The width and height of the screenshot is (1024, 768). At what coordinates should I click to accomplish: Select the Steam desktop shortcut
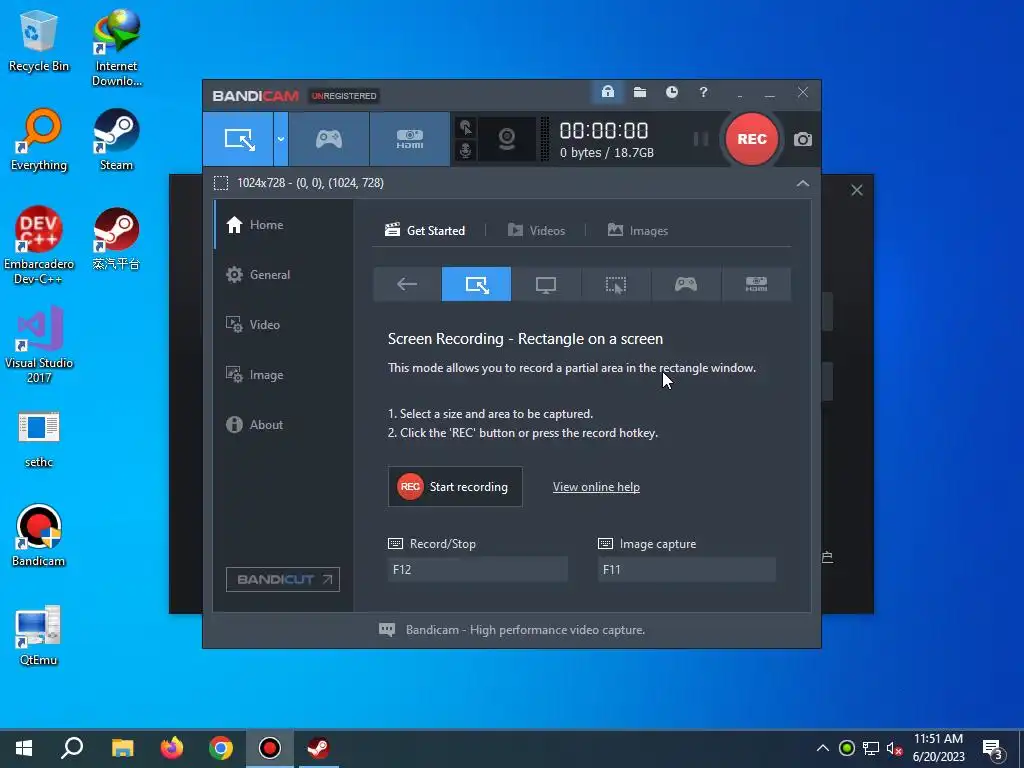point(116,140)
